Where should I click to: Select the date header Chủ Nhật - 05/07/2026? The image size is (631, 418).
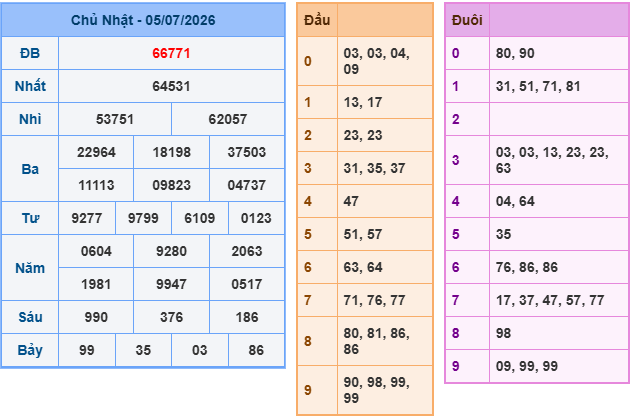[143, 20]
